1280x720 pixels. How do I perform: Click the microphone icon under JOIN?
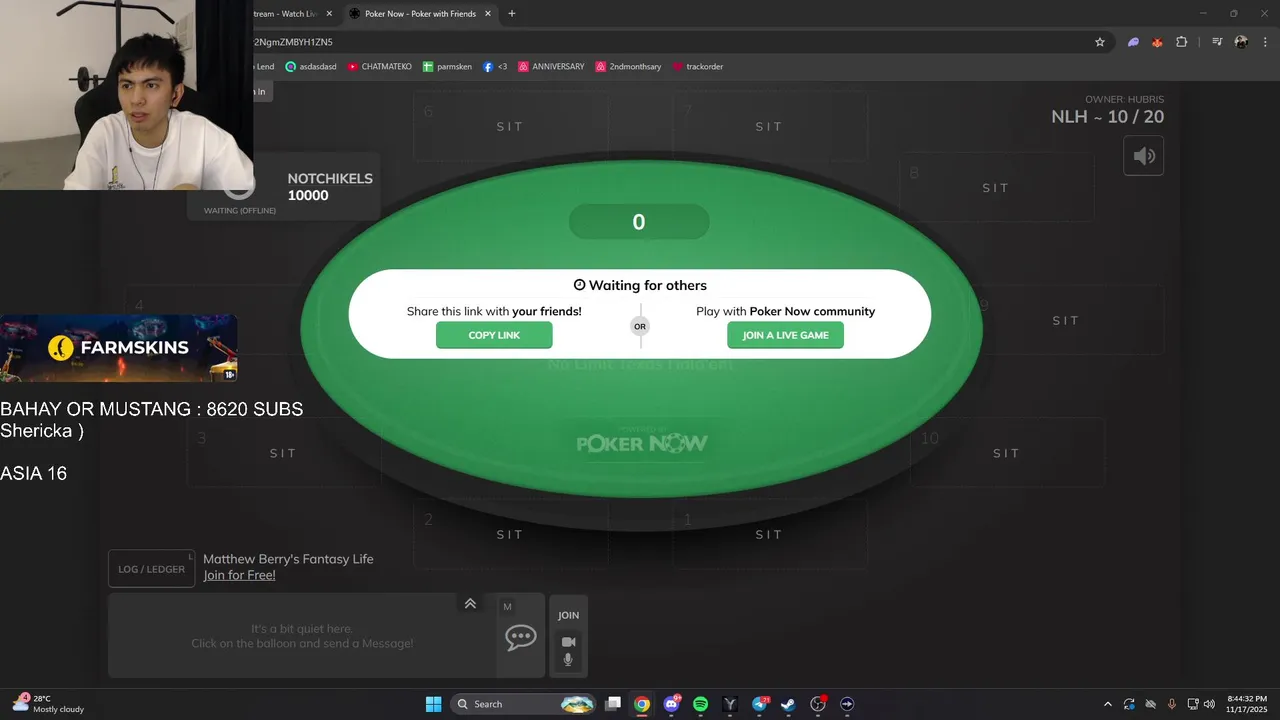pyautogui.click(x=568, y=660)
